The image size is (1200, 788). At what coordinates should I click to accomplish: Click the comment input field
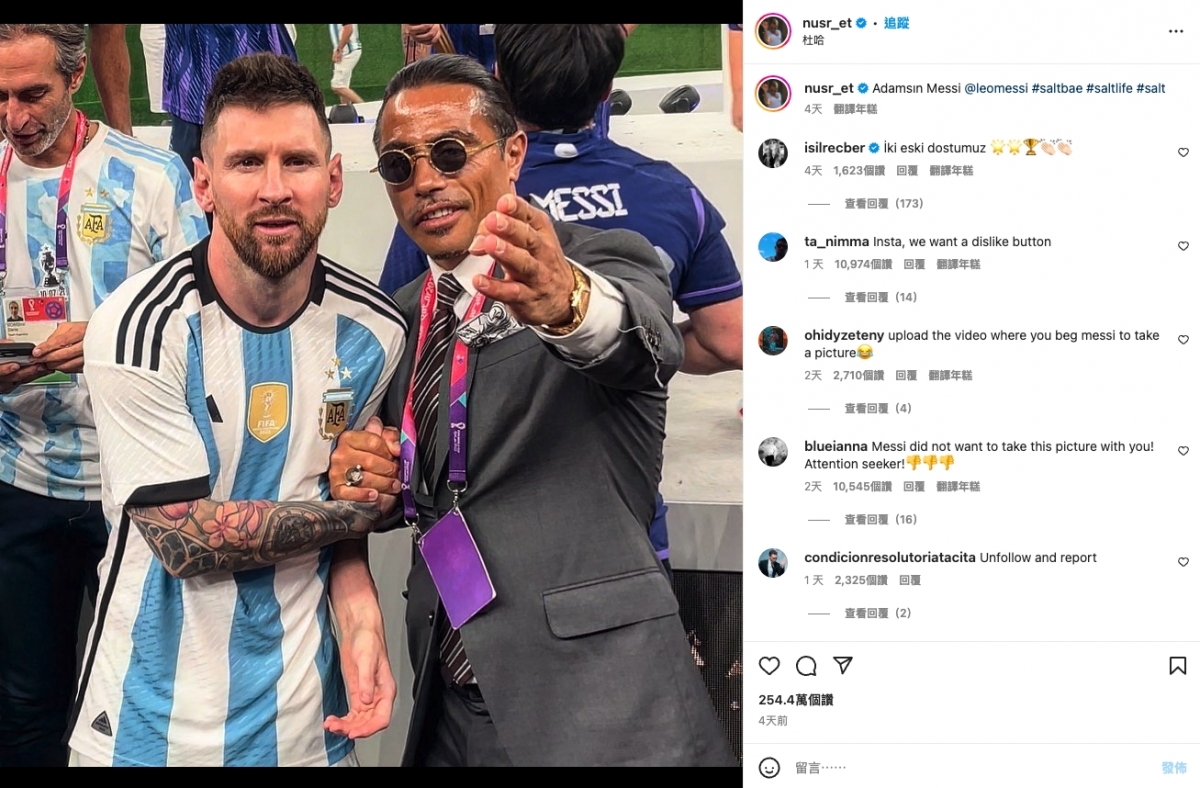point(960,768)
